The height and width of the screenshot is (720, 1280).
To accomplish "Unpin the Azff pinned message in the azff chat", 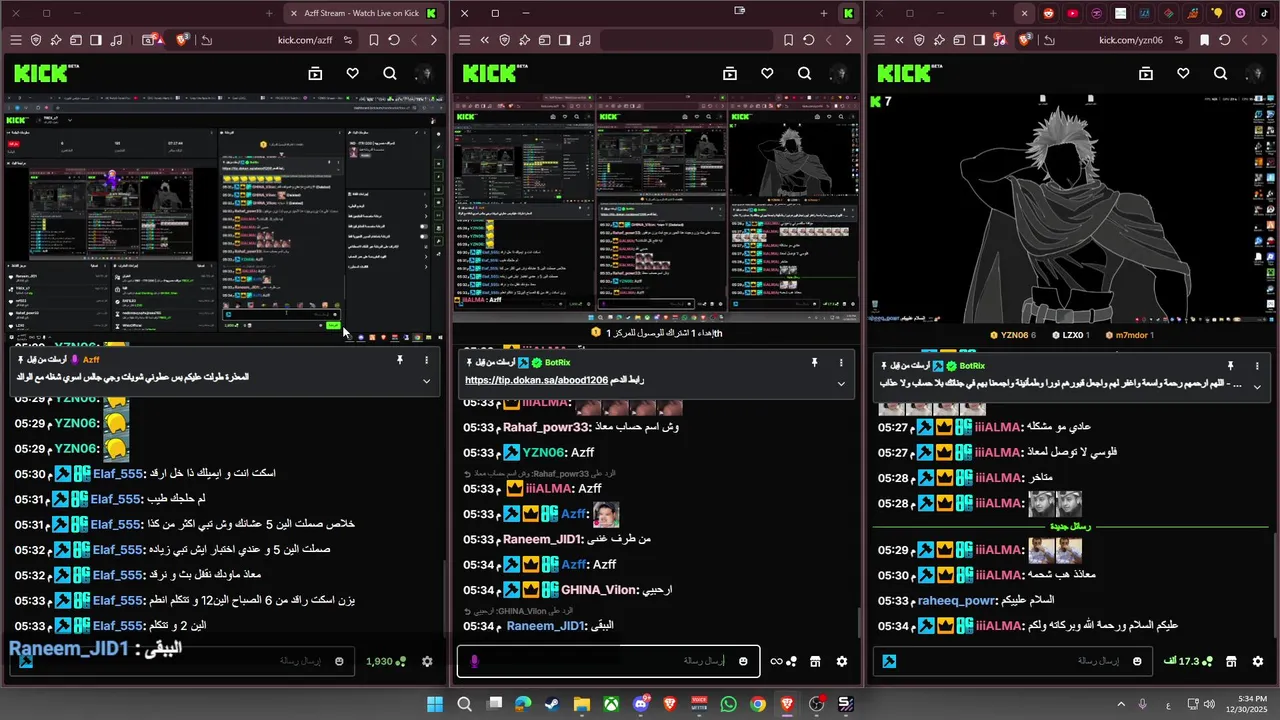I will [x=399, y=360].
